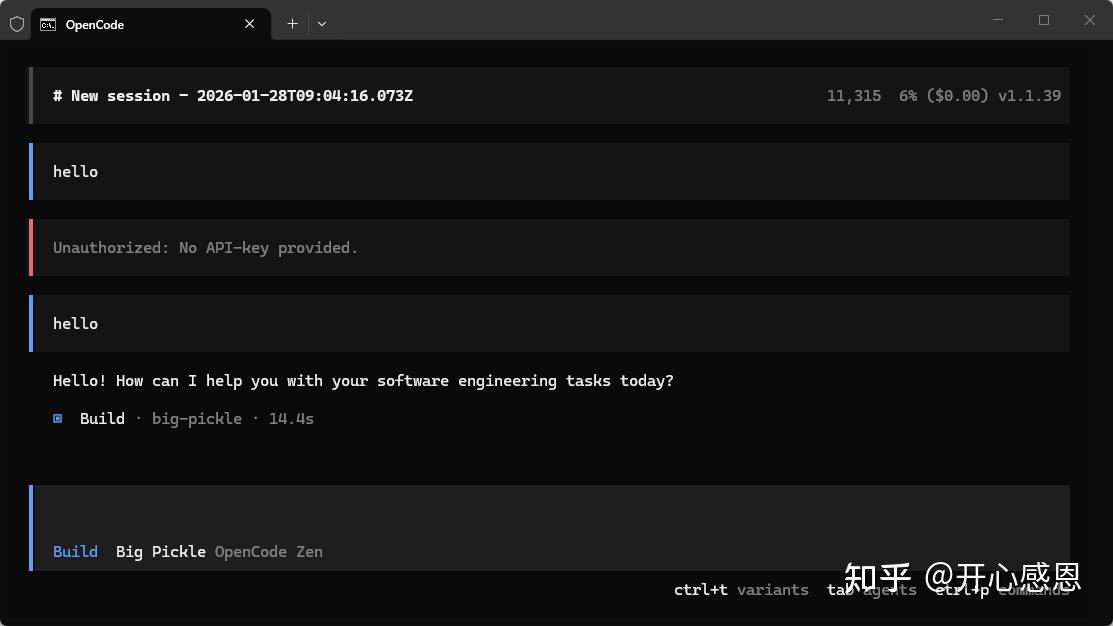Click the terminal icon on the OpenCode tab

tap(46, 24)
